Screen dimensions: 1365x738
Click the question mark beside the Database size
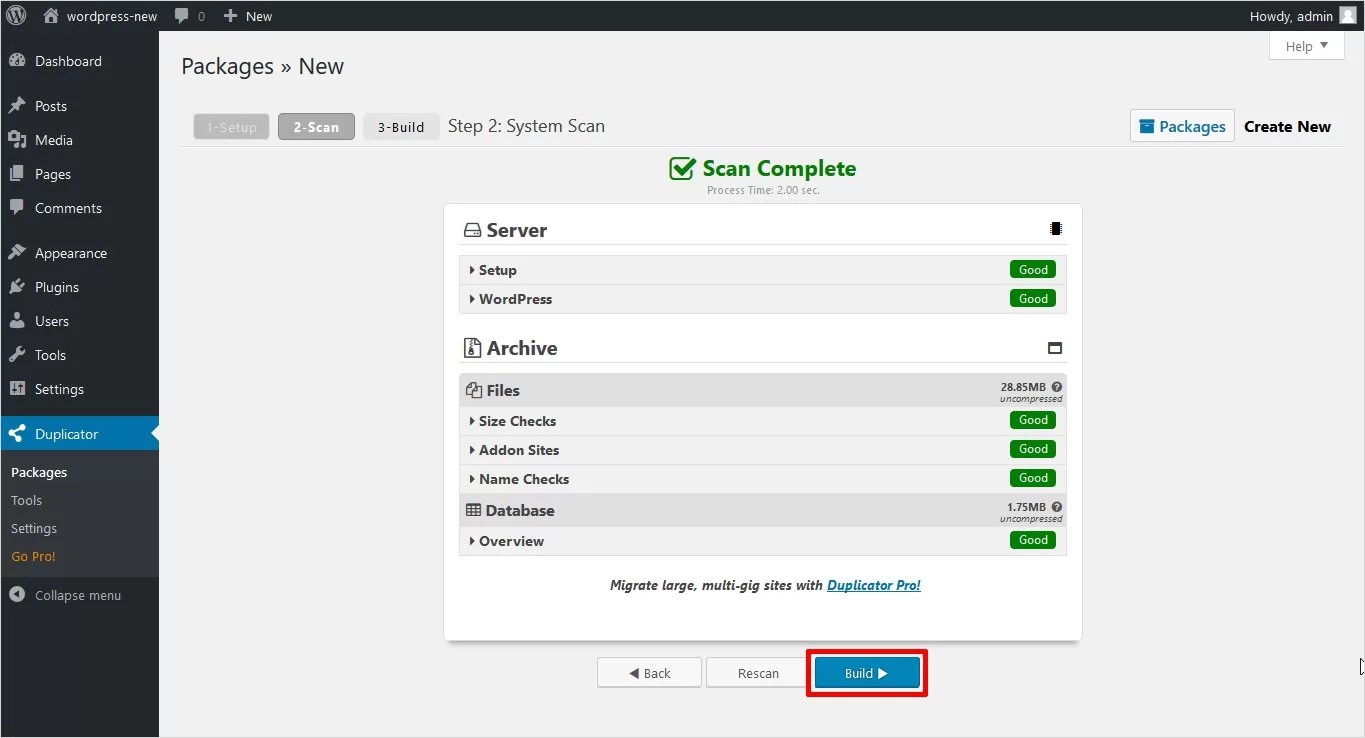click(x=1057, y=507)
